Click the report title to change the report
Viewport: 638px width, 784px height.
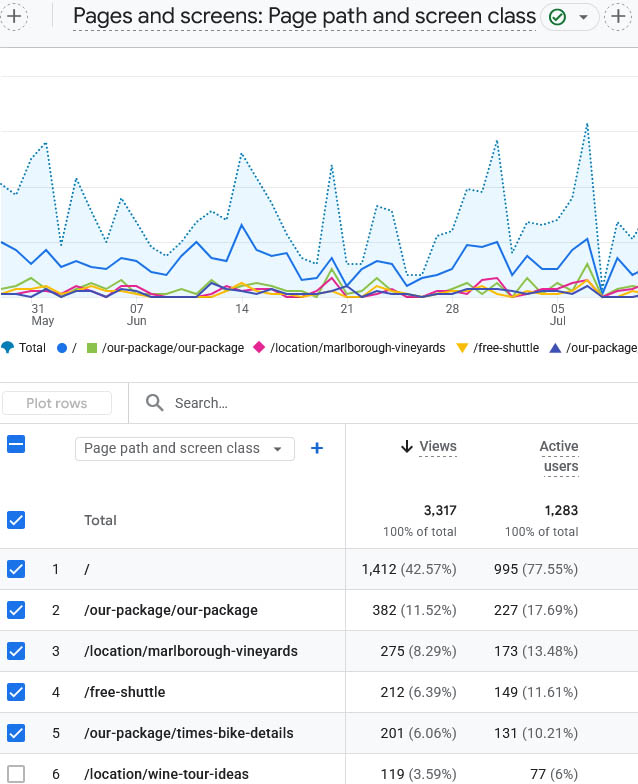tap(304, 16)
